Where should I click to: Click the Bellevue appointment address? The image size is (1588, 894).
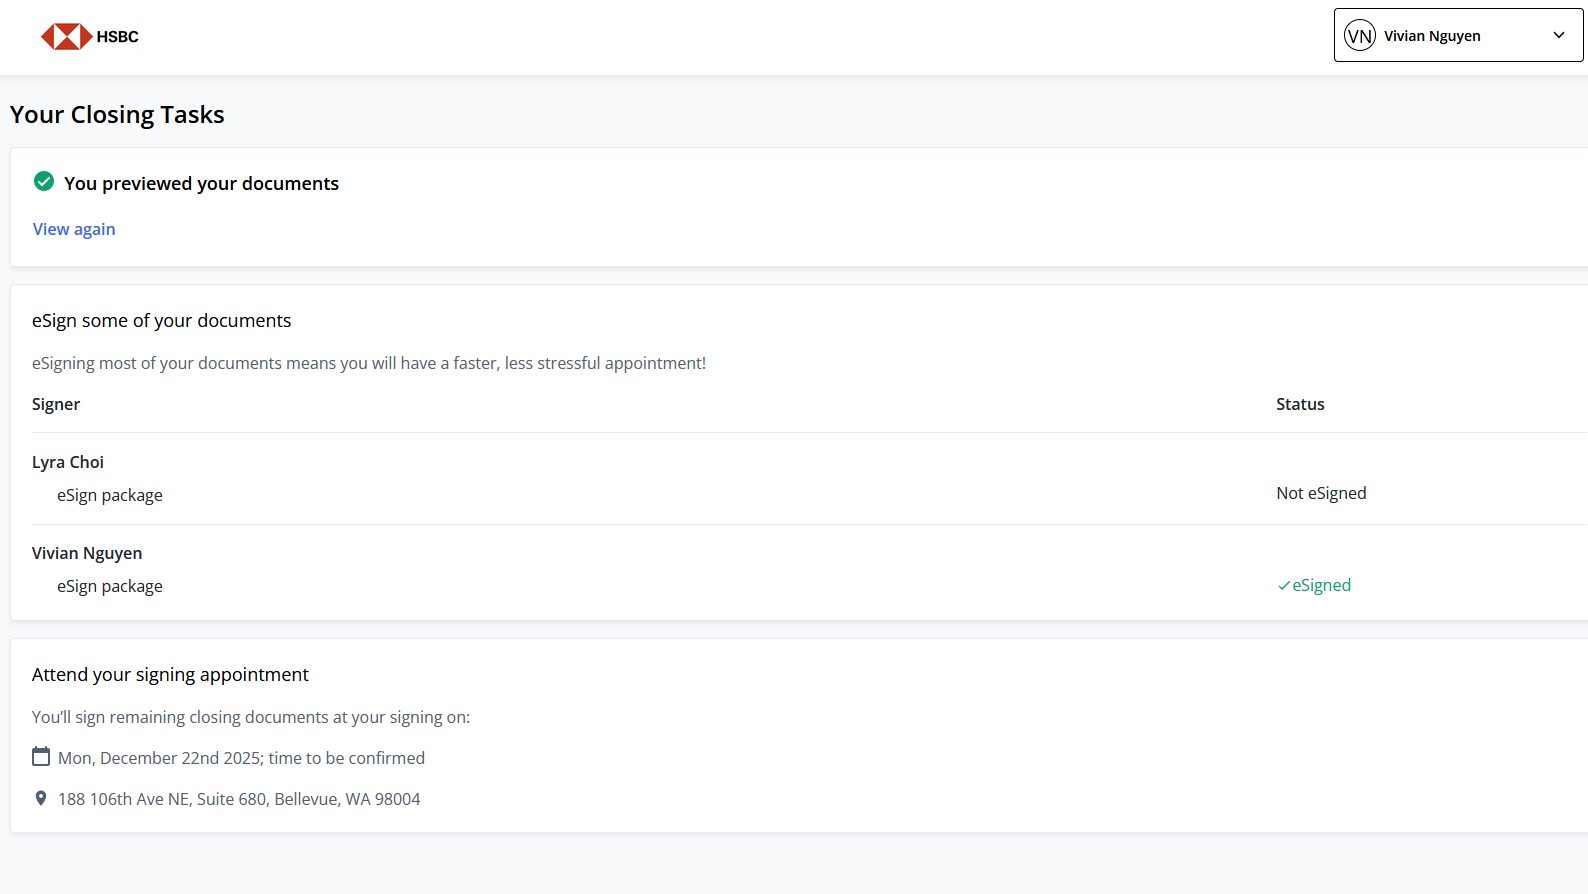(239, 799)
